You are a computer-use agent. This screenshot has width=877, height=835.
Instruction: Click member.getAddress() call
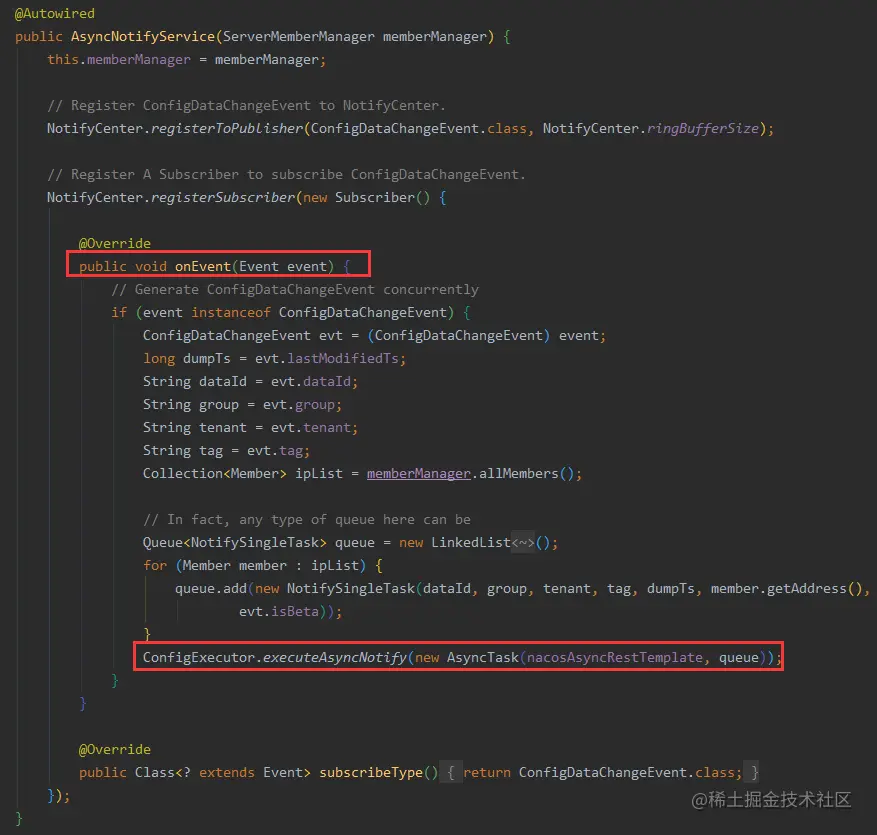(787, 589)
